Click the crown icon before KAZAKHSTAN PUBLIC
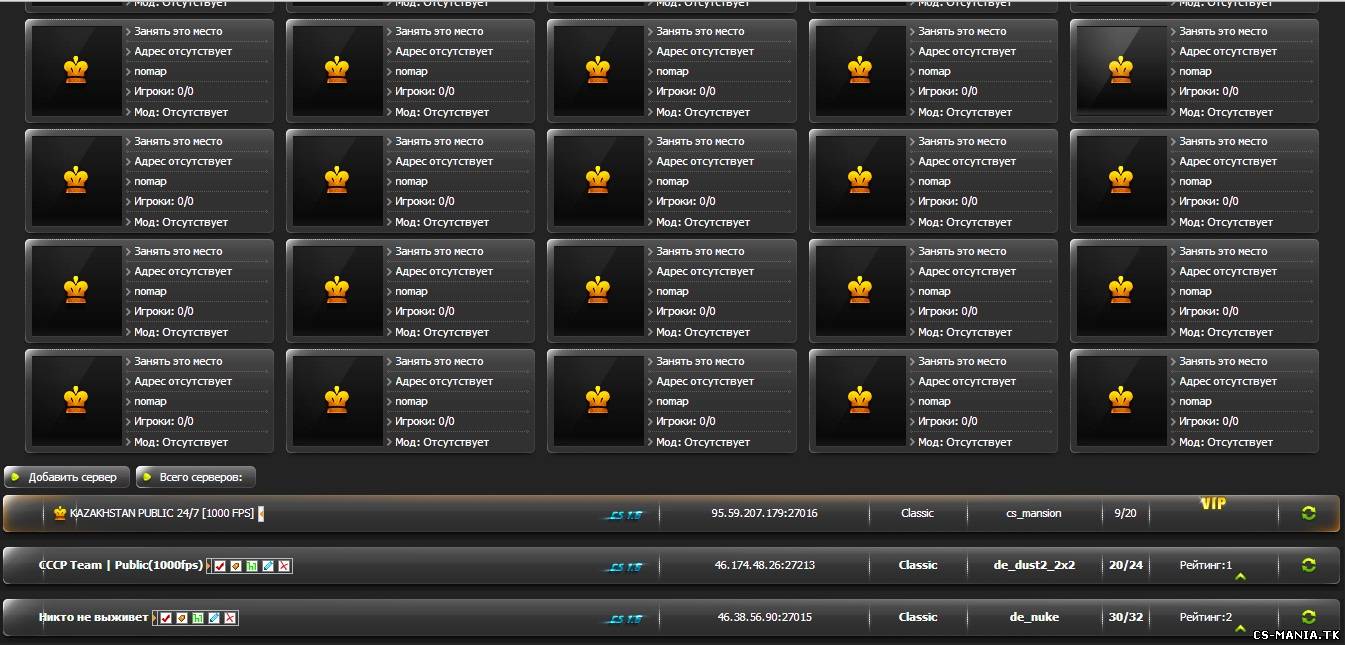This screenshot has width=1345, height=645. click(60, 513)
